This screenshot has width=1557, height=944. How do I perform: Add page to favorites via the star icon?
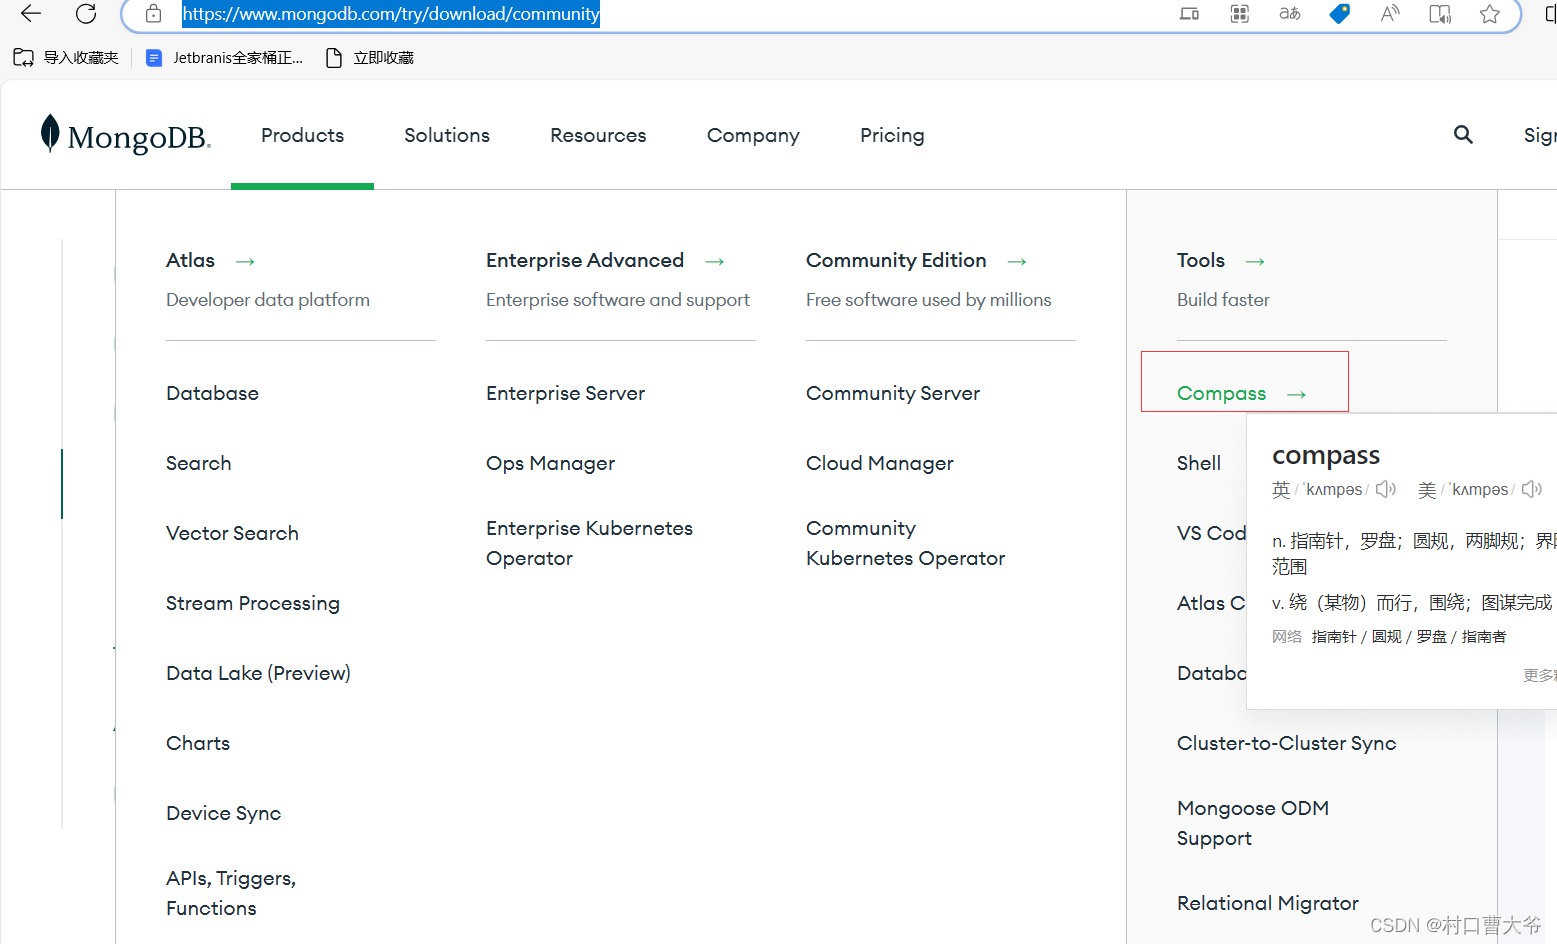[x=1490, y=14]
